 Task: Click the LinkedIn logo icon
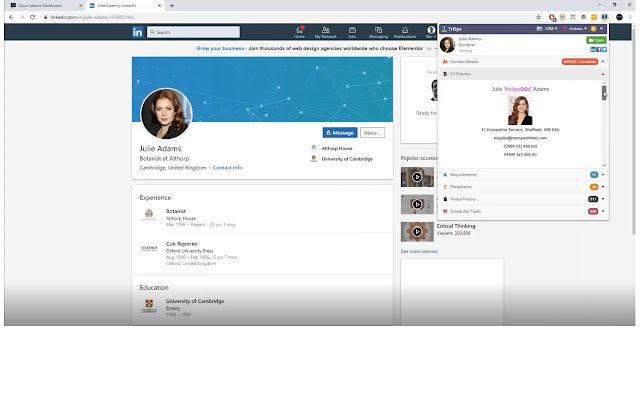138,32
